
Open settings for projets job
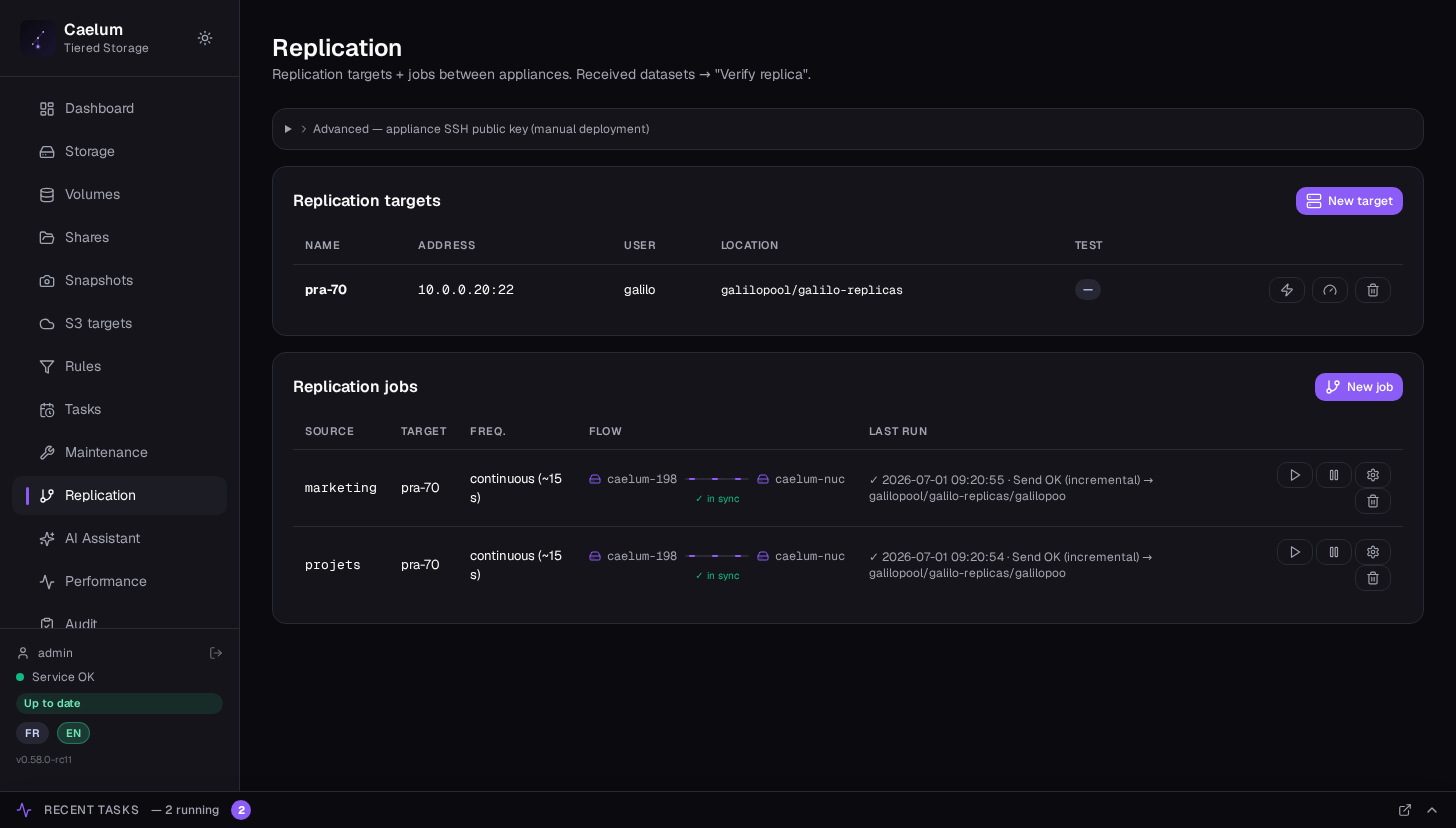[x=1373, y=552]
